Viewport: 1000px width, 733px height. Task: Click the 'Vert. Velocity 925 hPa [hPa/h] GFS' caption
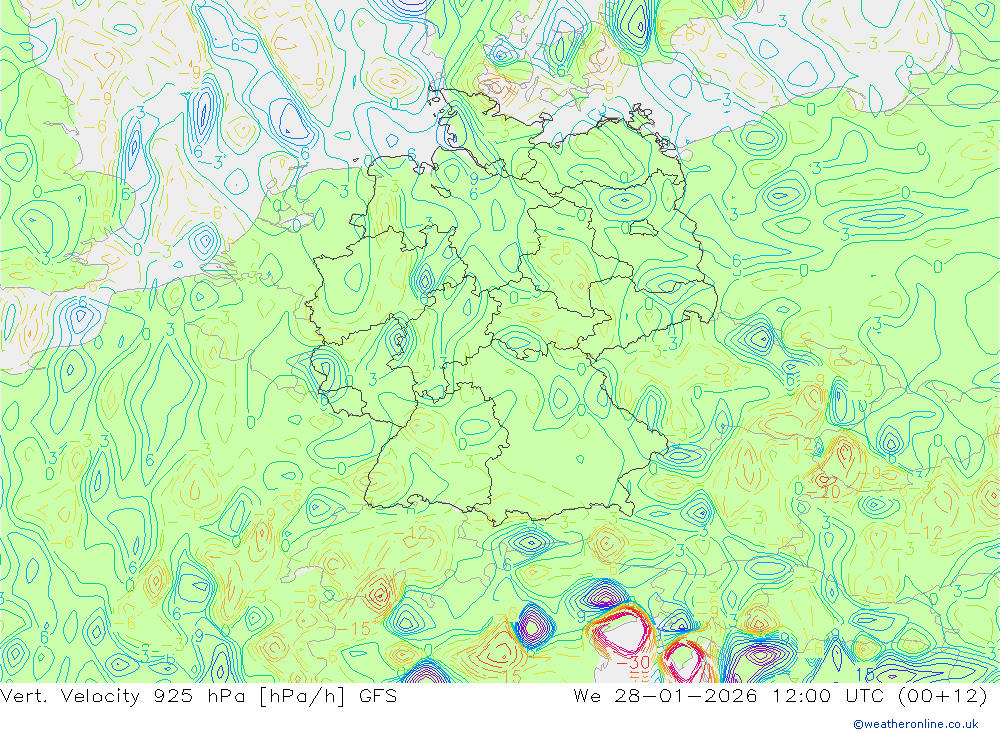(x=198, y=695)
